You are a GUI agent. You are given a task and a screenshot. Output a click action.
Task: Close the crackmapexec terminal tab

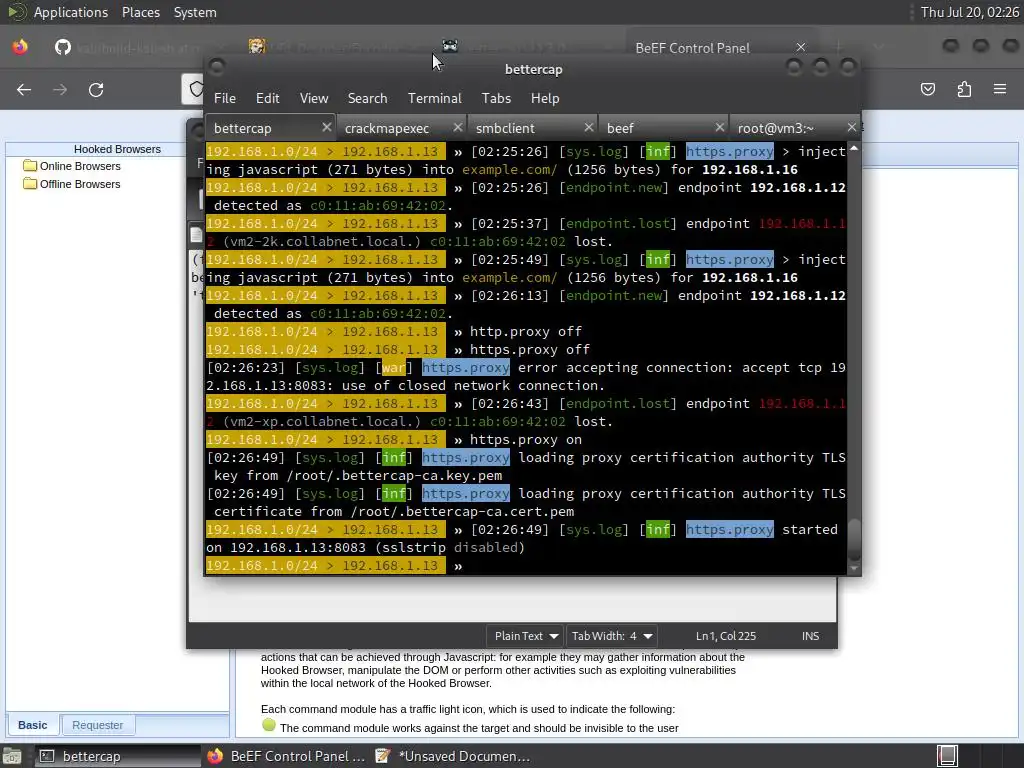pyautogui.click(x=457, y=127)
